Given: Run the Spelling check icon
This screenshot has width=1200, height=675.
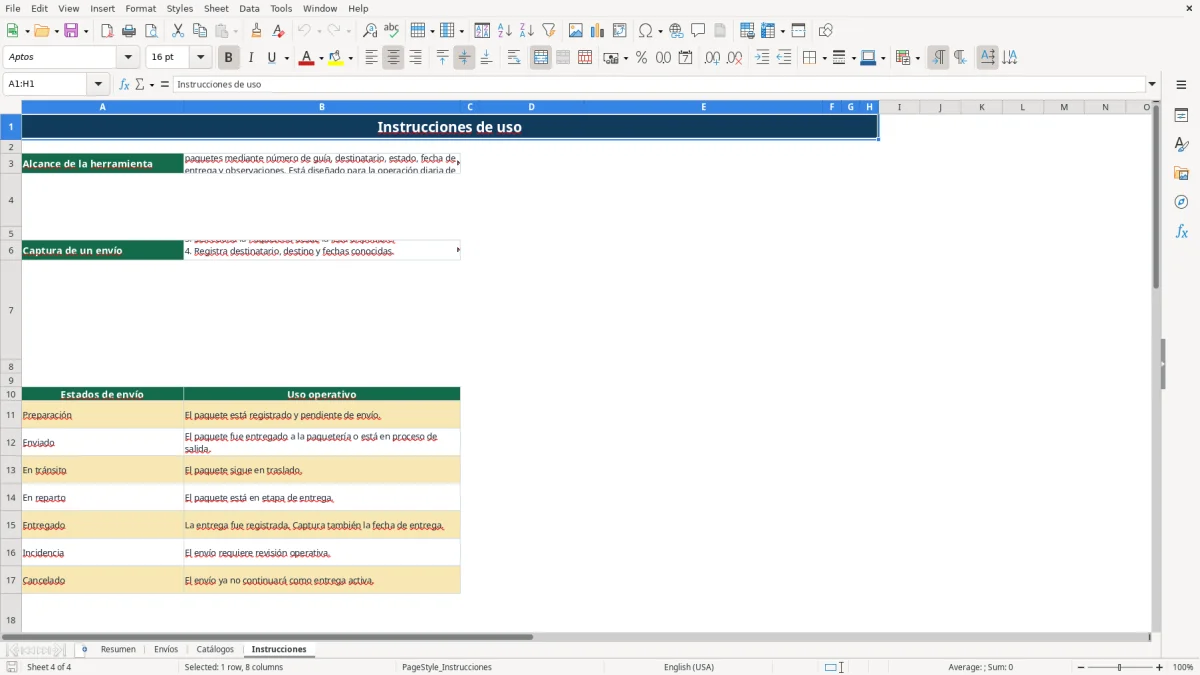Looking at the screenshot, I should pos(392,31).
